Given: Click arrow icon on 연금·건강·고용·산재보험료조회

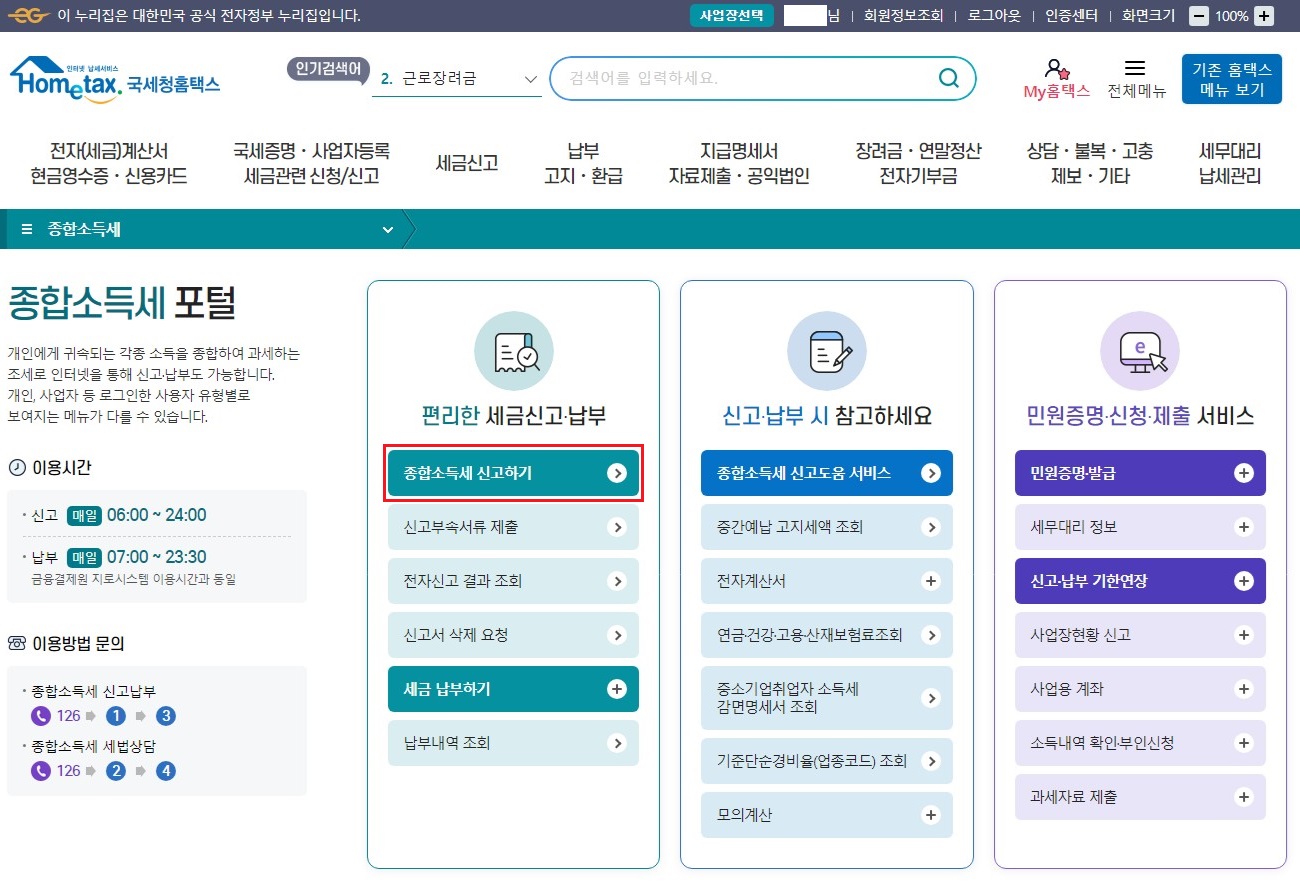Looking at the screenshot, I should pyautogui.click(x=931, y=635).
